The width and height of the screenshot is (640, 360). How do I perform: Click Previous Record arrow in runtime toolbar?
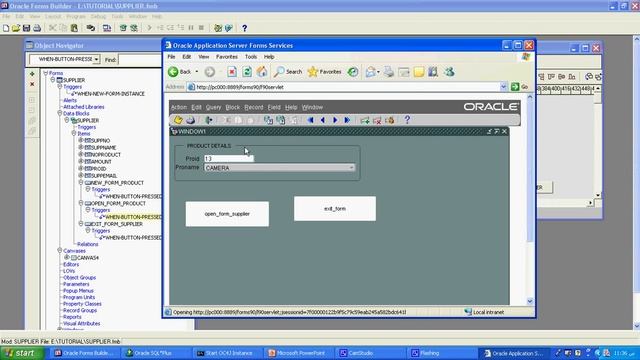(322, 120)
